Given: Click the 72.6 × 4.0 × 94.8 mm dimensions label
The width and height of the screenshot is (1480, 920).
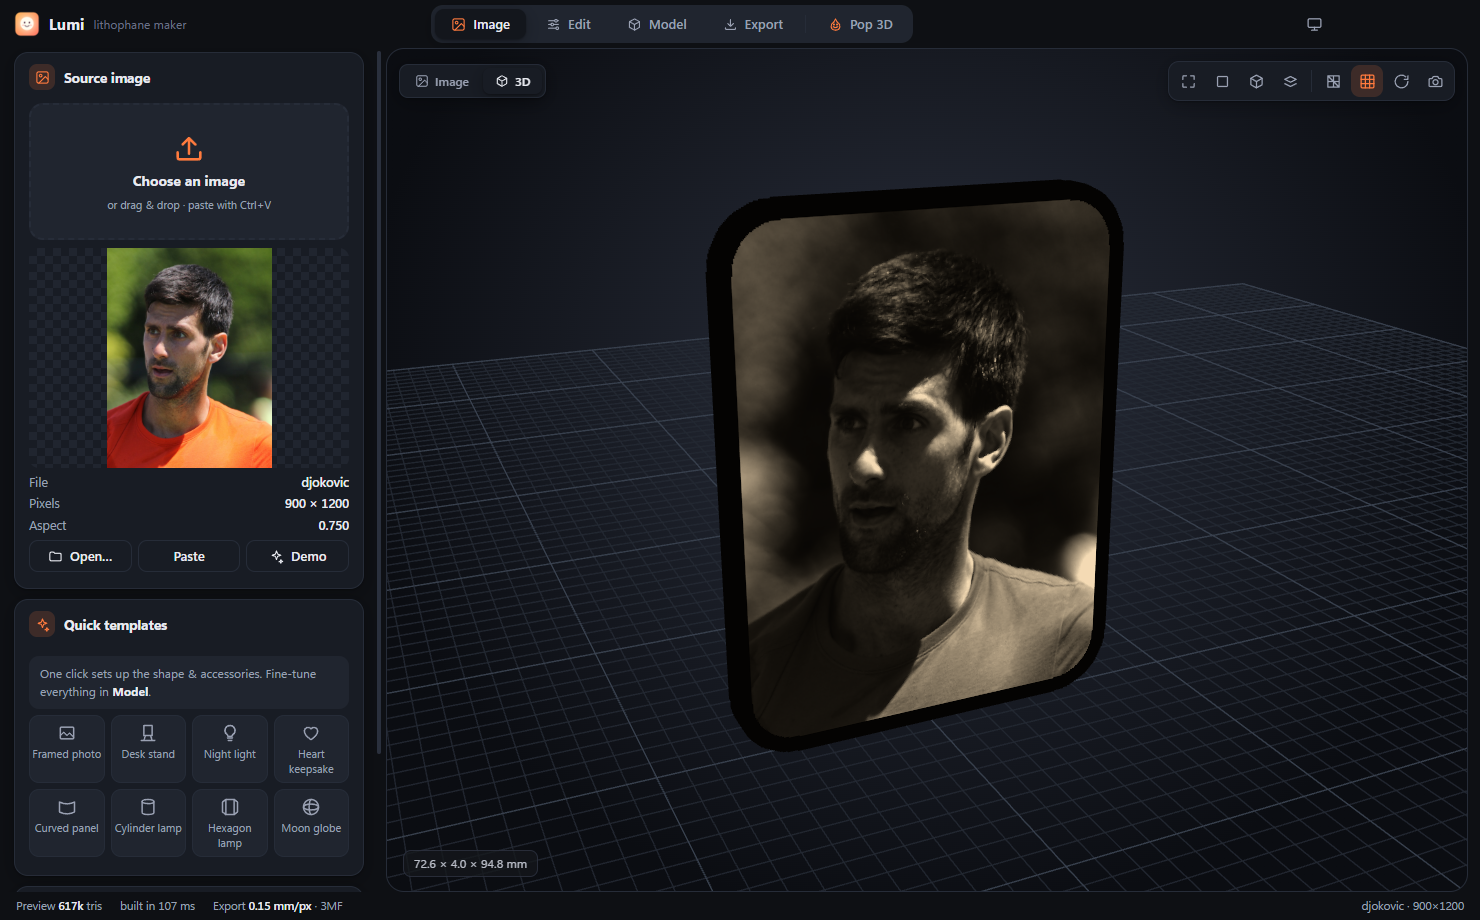Looking at the screenshot, I should pos(470,864).
